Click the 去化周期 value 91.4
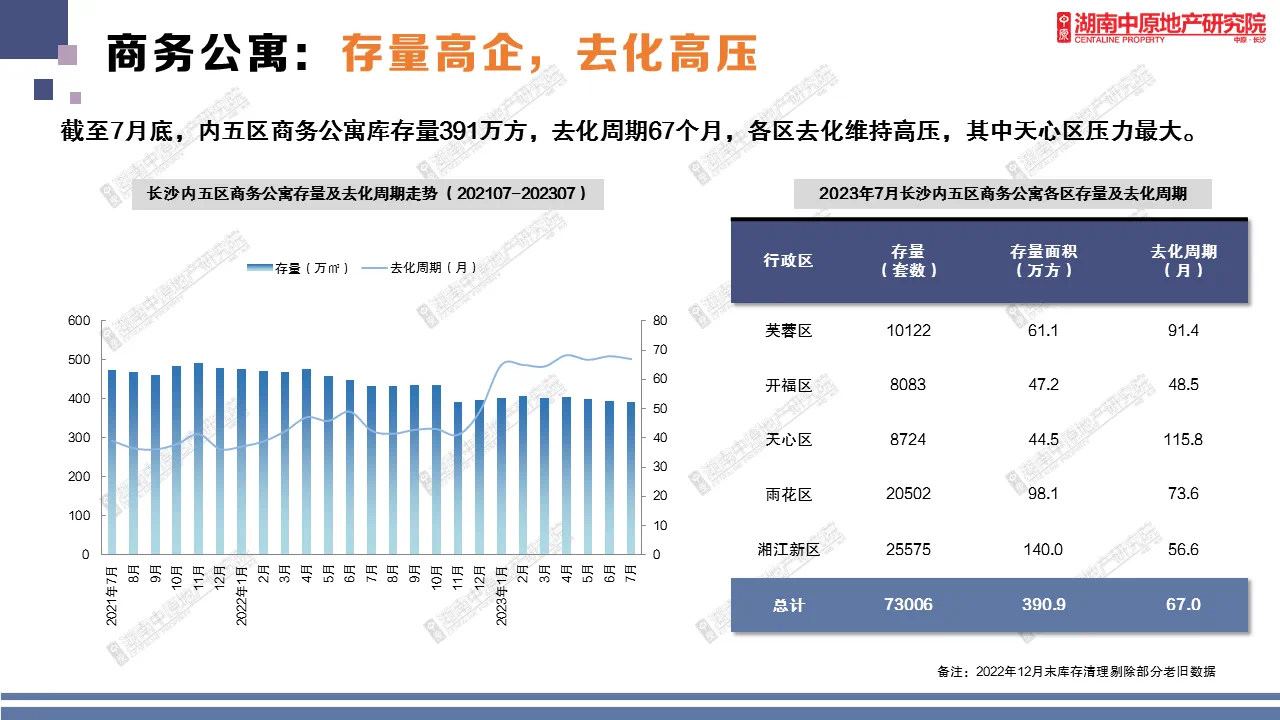 (x=1183, y=330)
